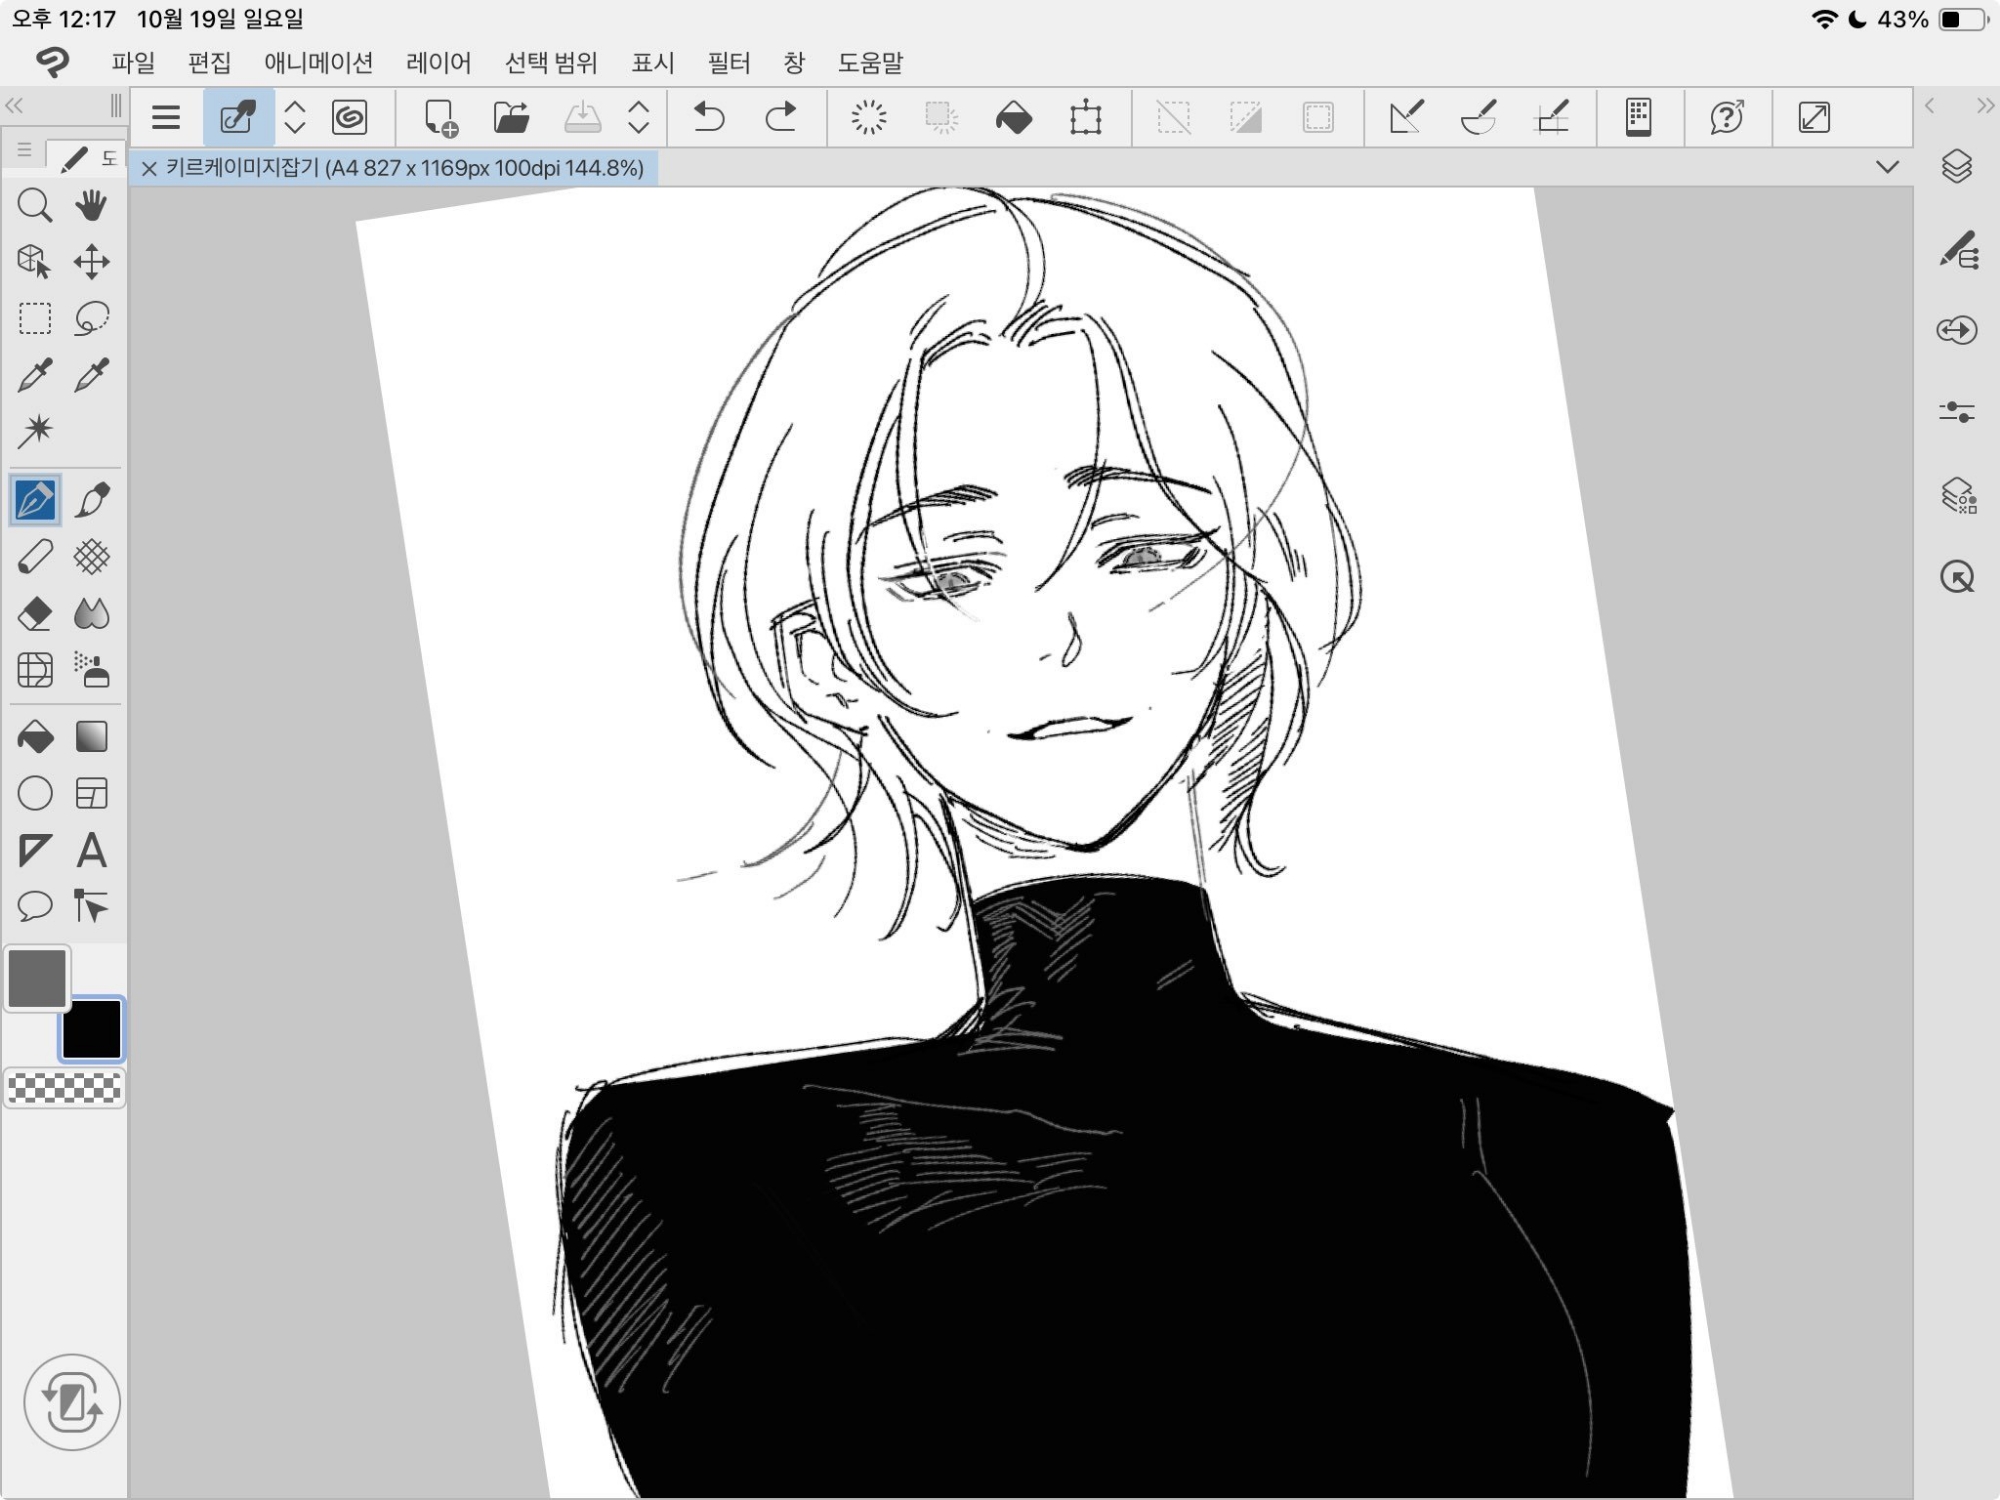Choose the Lasso selection tool
The image size is (2000, 1500).
pyautogui.click(x=91, y=319)
